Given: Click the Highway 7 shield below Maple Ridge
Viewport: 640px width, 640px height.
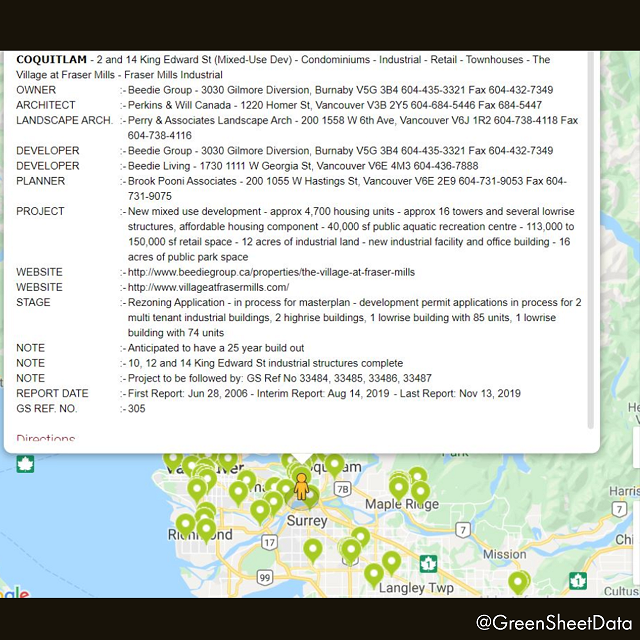Looking at the screenshot, I should (462, 530).
